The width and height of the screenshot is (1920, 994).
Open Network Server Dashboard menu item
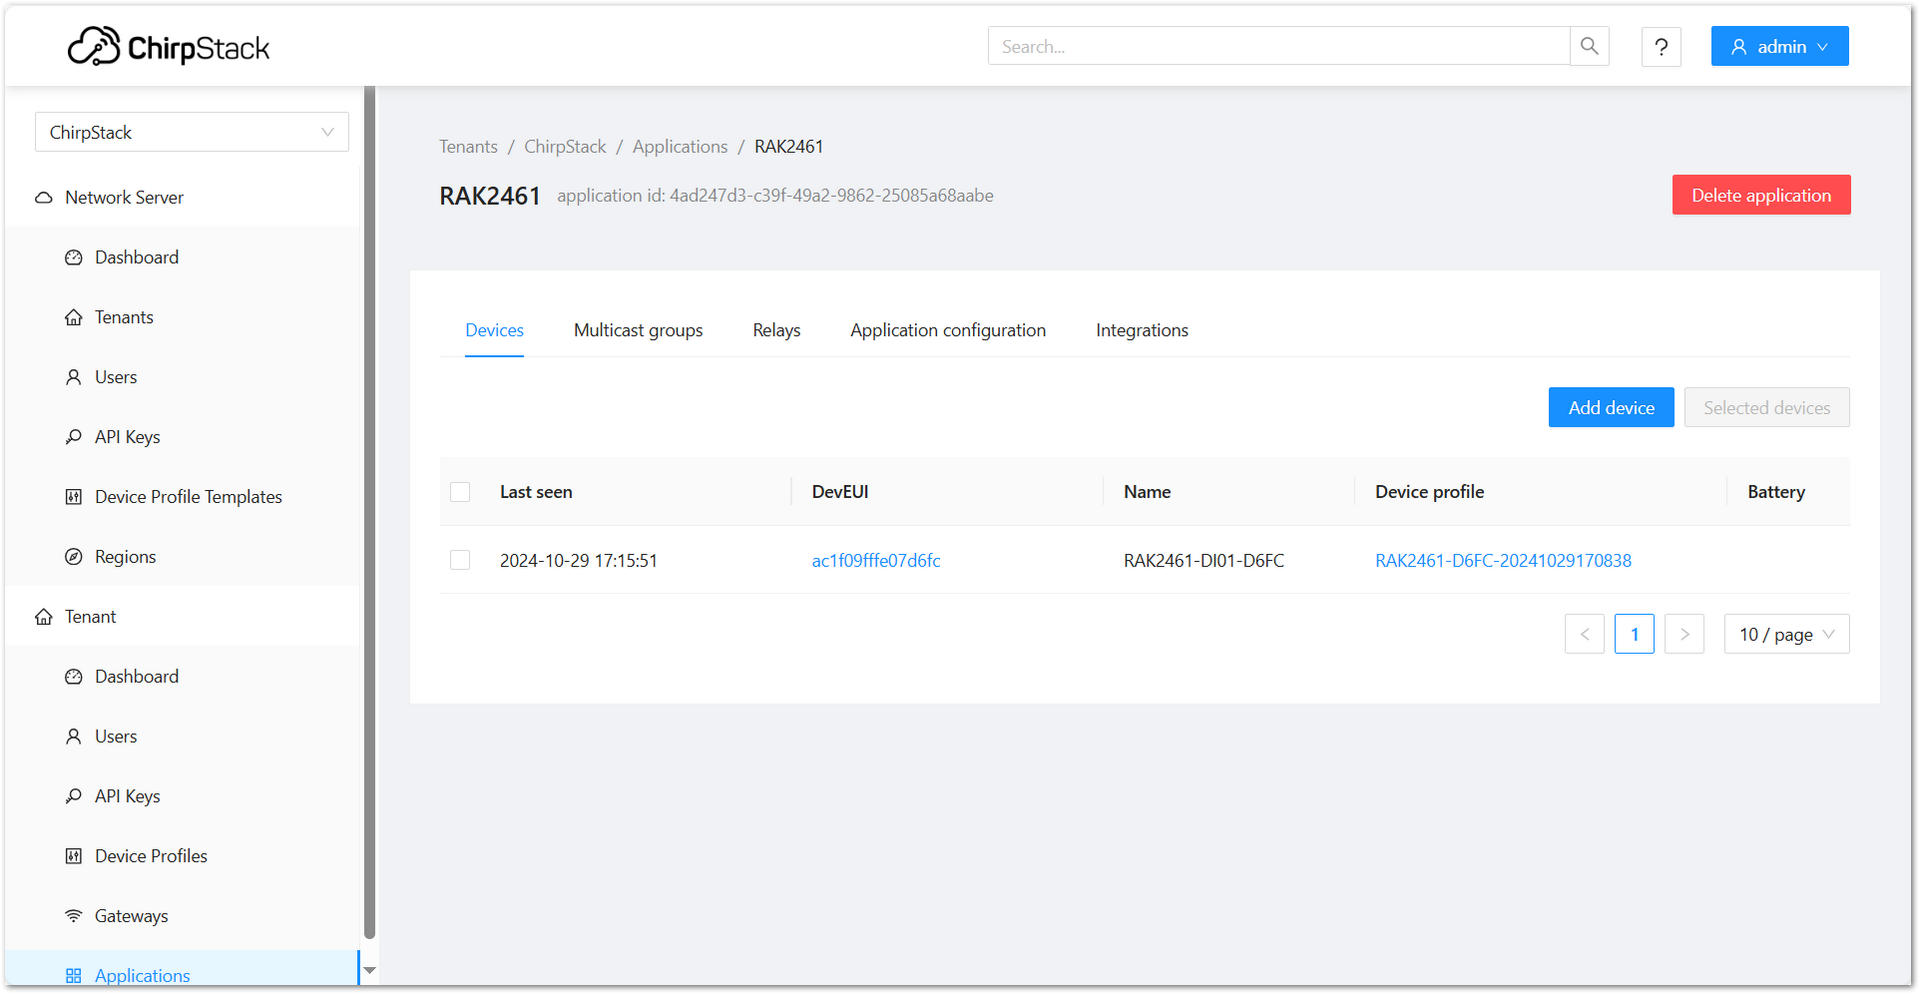point(183,258)
